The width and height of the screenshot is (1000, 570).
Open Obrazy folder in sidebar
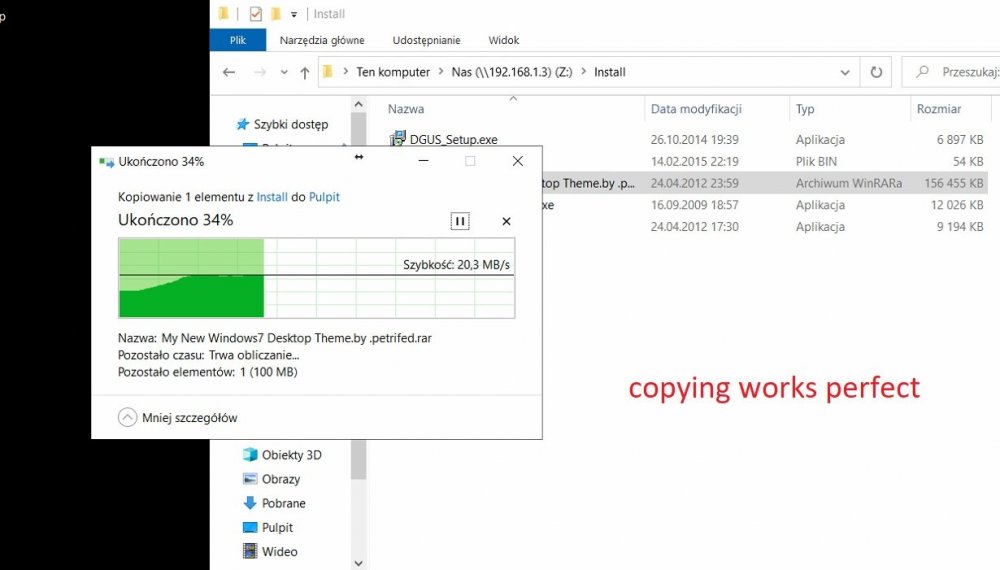[281, 479]
